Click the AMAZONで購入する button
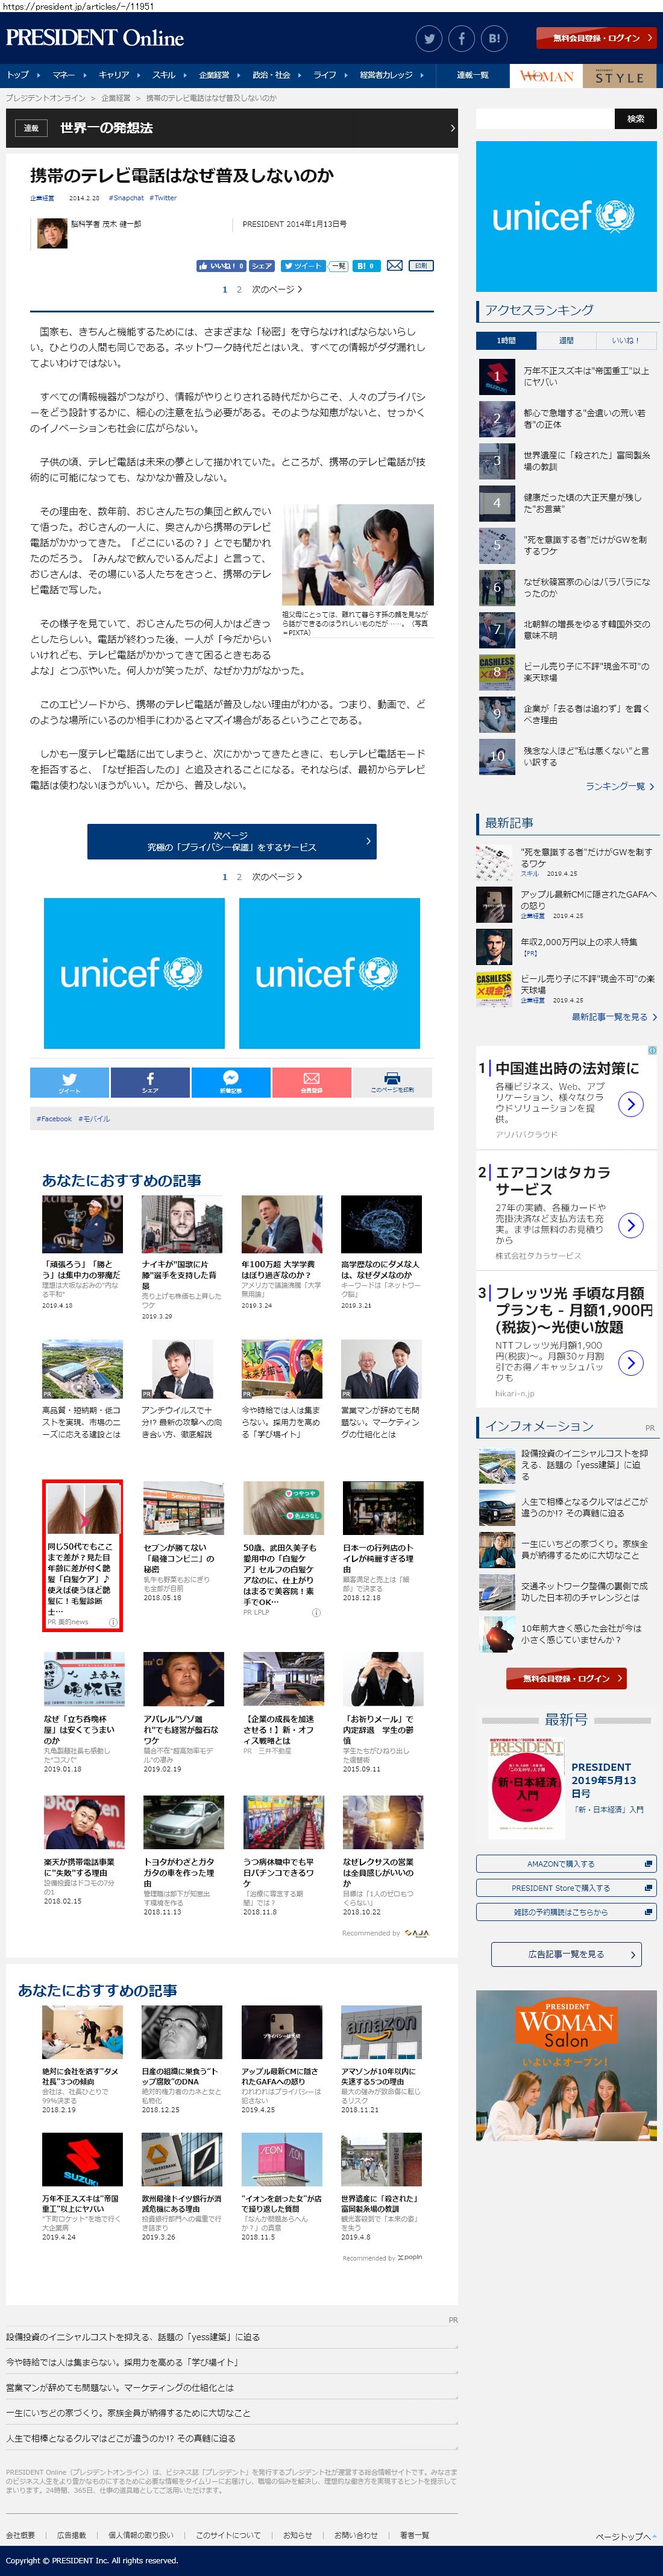The image size is (663, 2576). click(x=566, y=1864)
